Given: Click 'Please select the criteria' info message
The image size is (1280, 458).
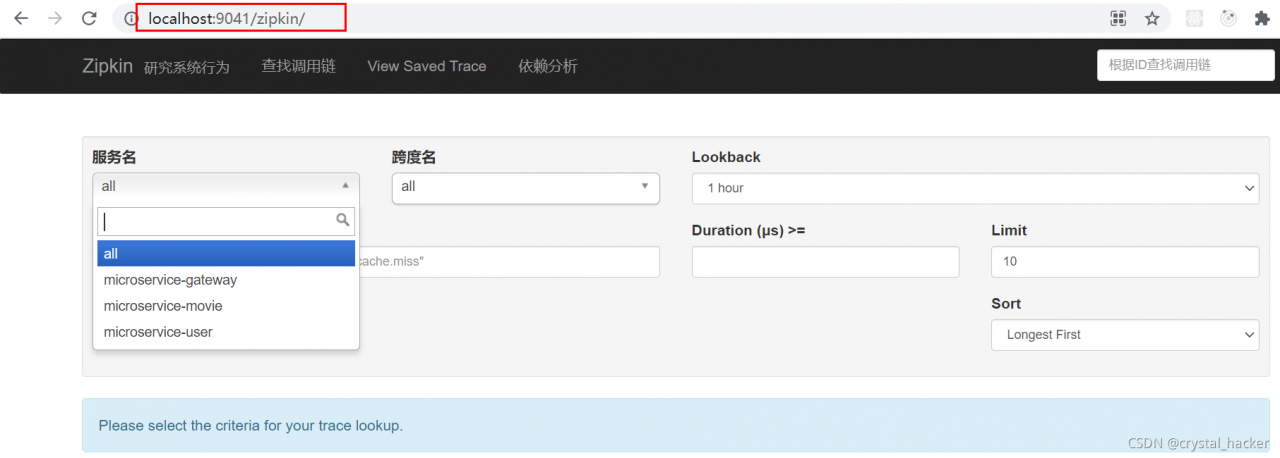Looking at the screenshot, I should [250, 425].
